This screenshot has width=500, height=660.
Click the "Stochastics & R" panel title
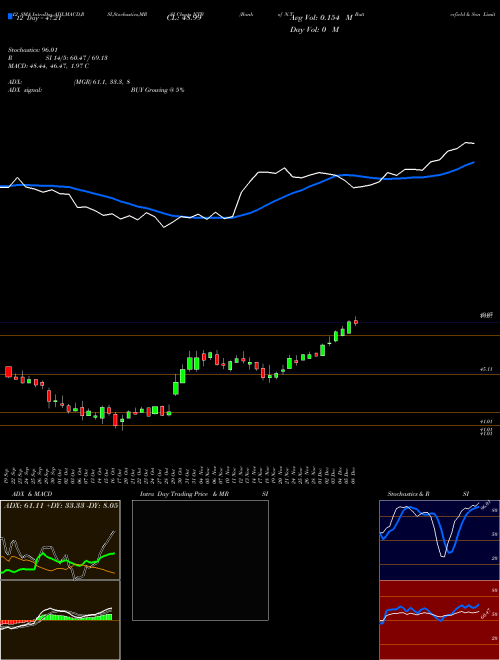point(408,494)
